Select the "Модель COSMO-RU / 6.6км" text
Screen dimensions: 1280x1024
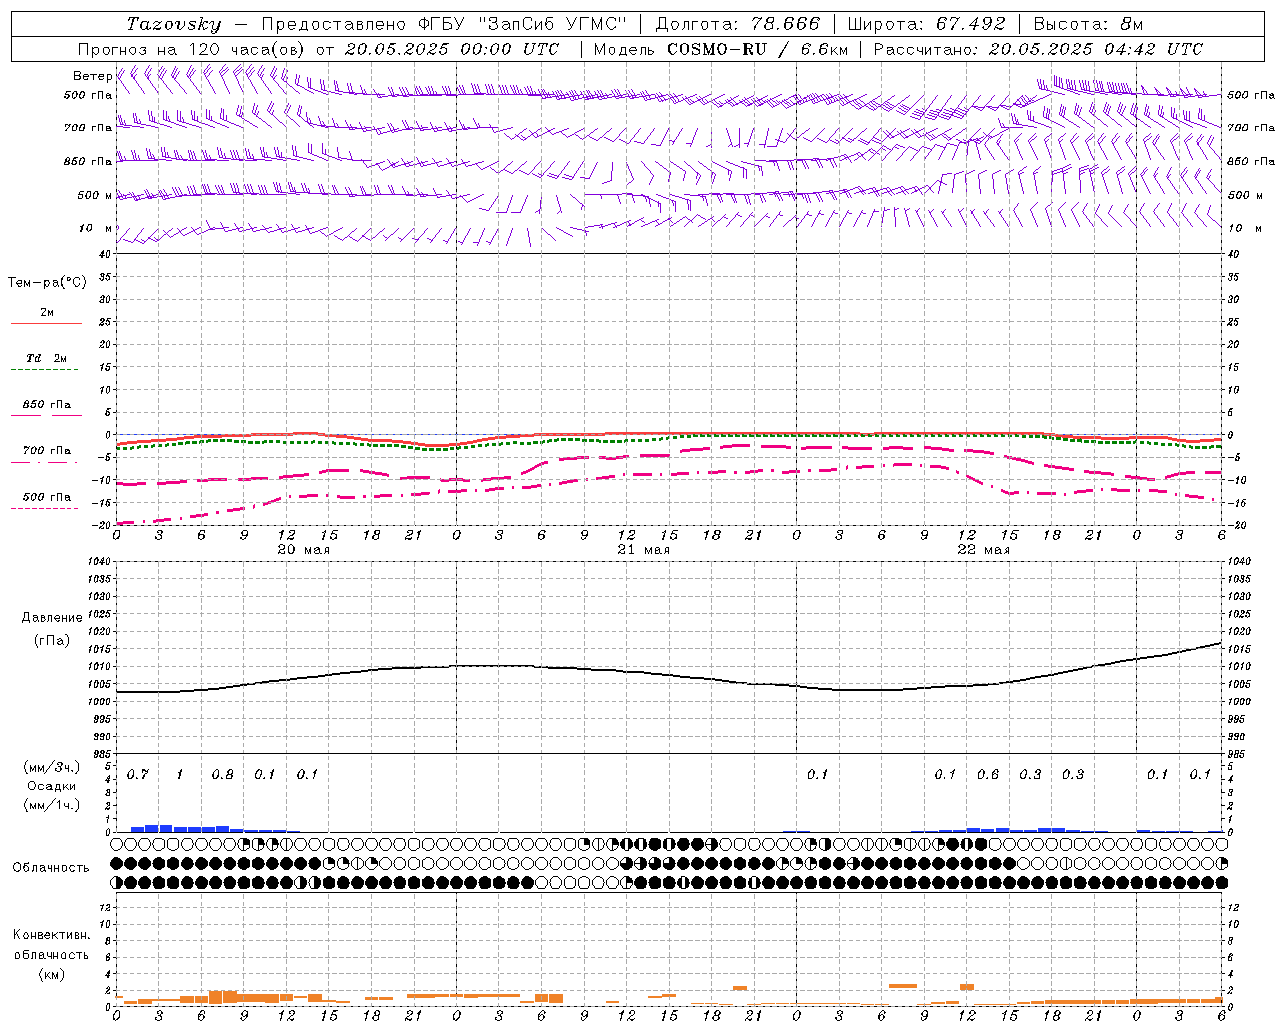[720, 49]
